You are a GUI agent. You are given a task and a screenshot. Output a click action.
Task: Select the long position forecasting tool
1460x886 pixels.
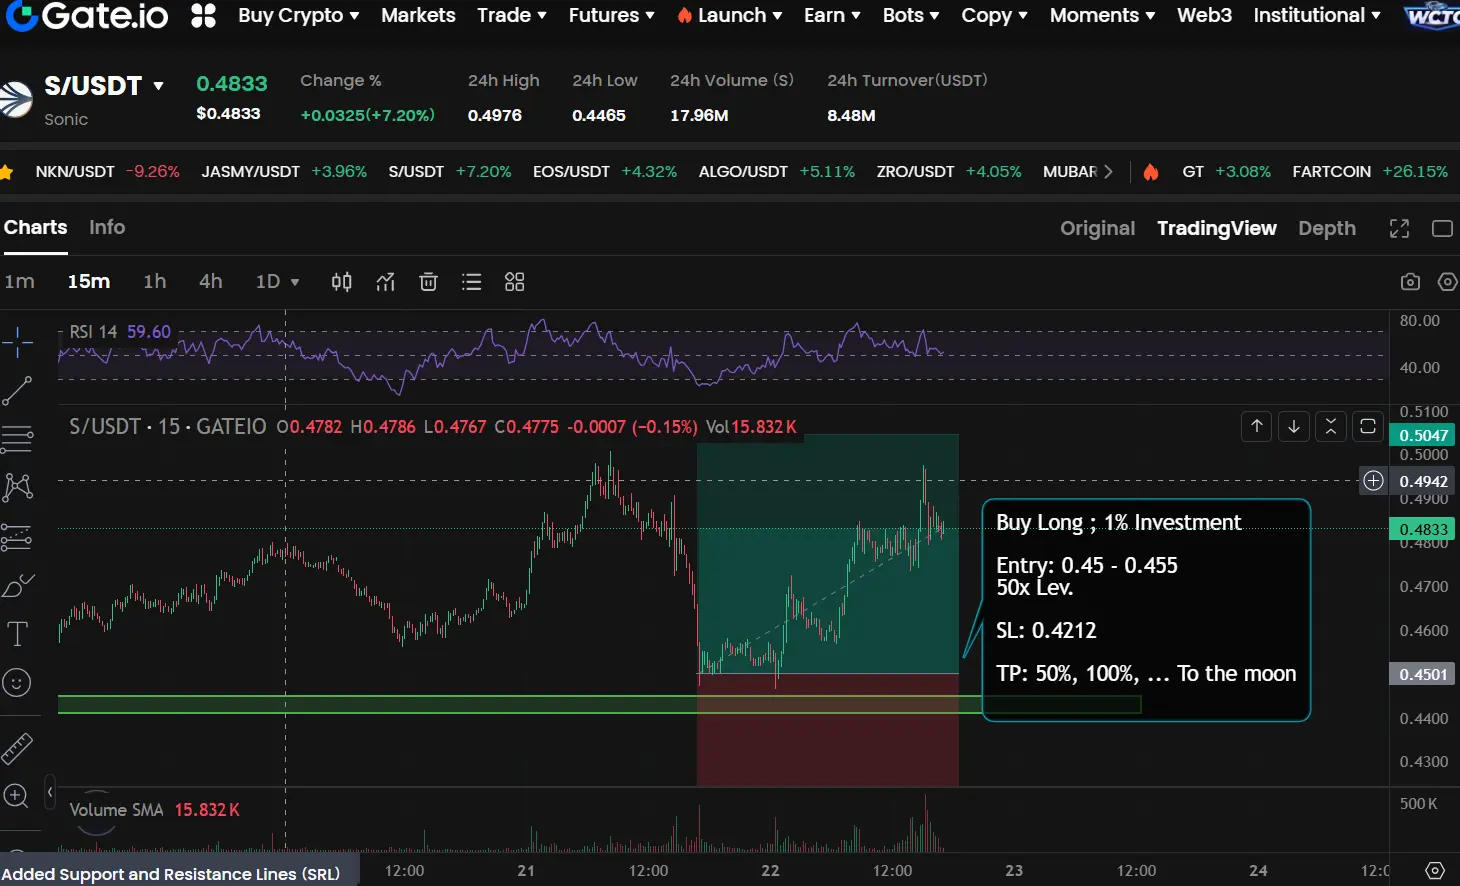[17, 537]
